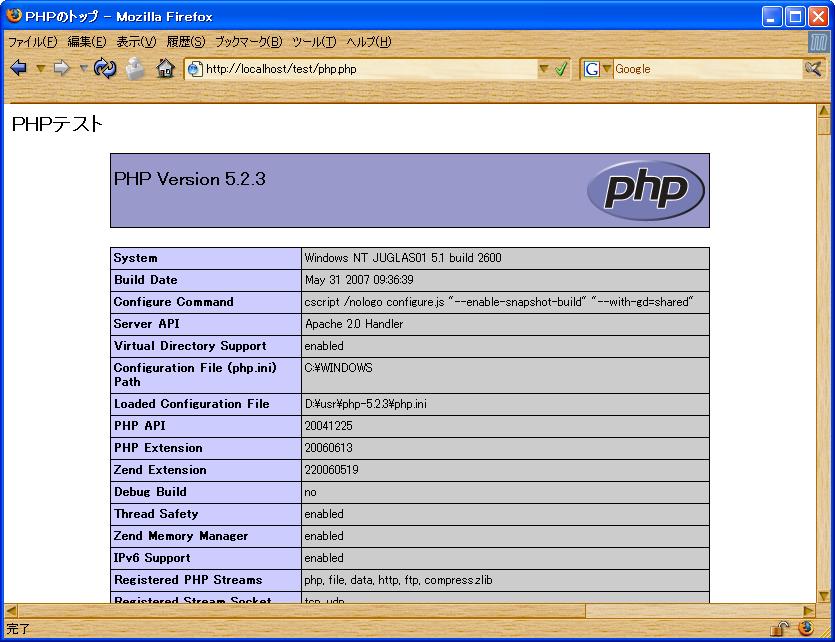Click the open padlock security icon
The height and width of the screenshot is (642, 835).
(780, 629)
